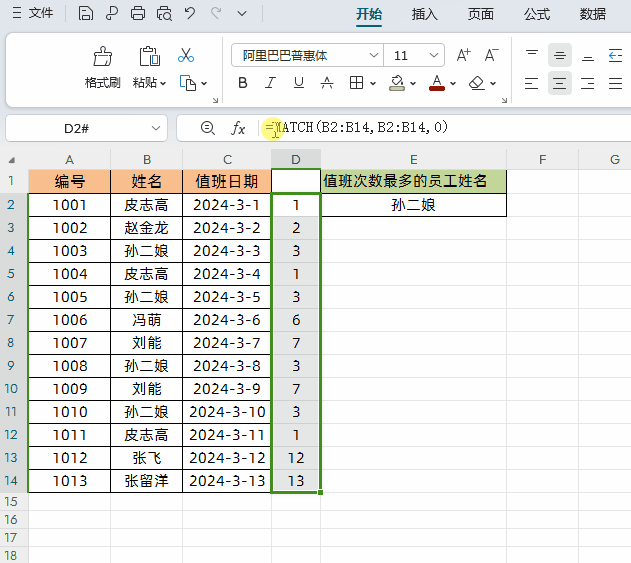Viewport: 631px width, 563px height.
Task: Click the Save icon in quick access toolbar
Action: coord(86,14)
